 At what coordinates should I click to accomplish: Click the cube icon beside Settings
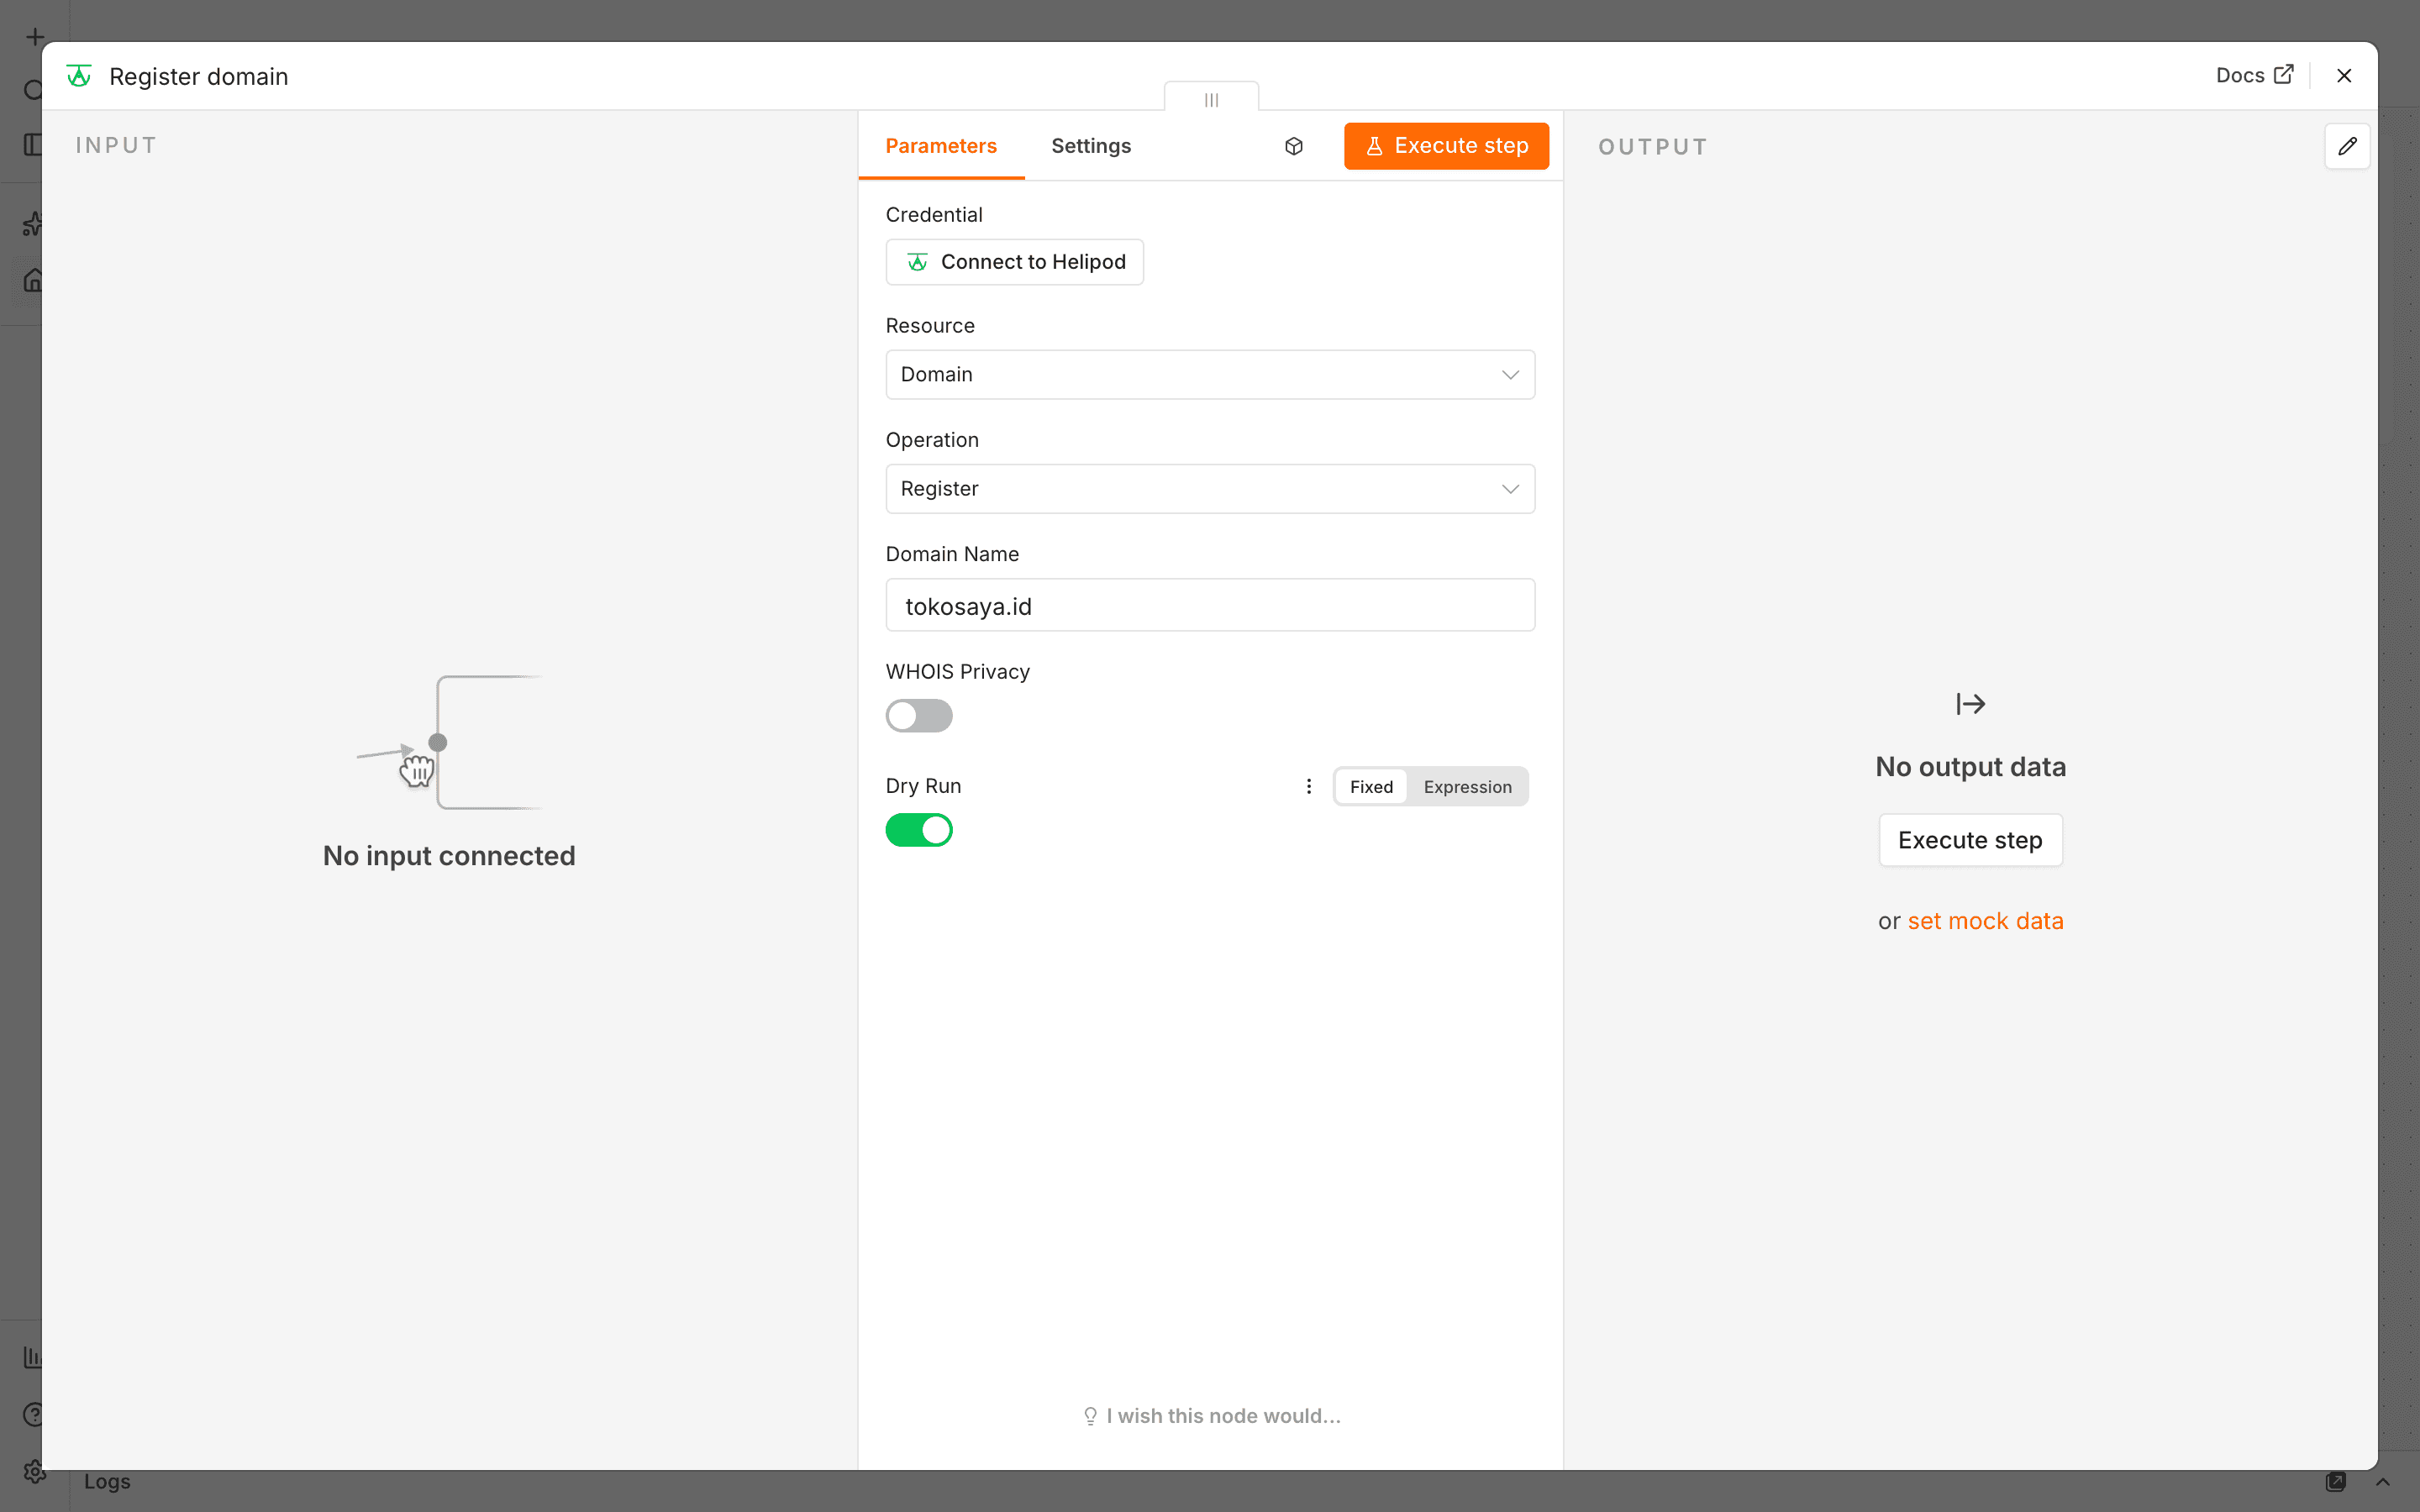[1294, 146]
